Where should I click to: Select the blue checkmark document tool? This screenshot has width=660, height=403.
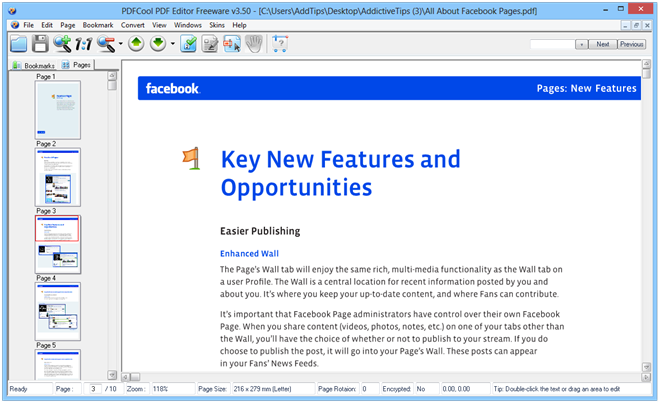pos(188,44)
